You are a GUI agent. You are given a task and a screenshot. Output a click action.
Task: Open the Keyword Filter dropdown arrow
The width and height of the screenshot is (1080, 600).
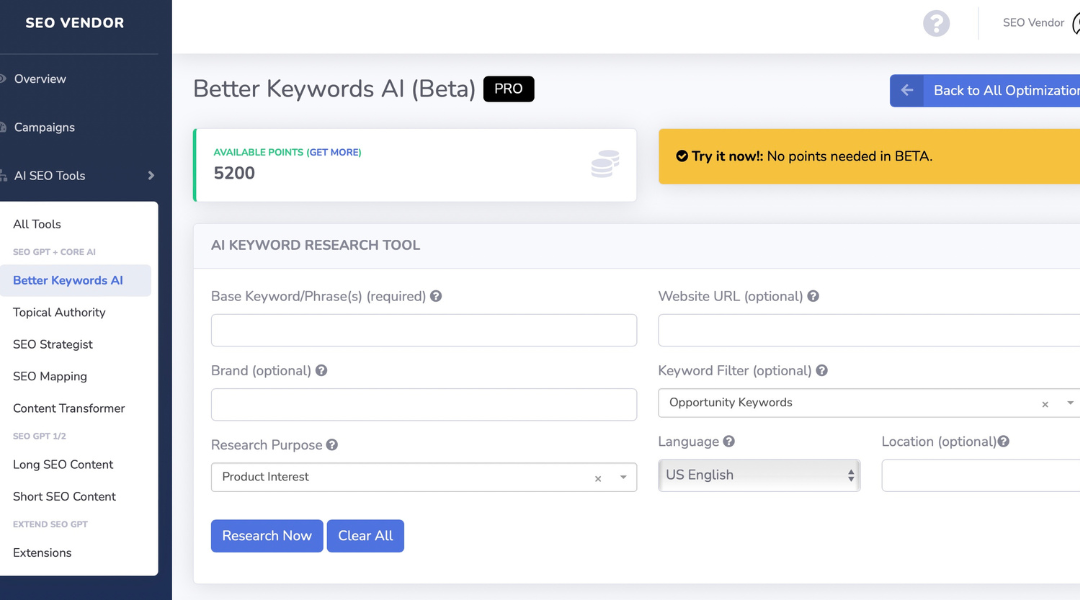(1070, 403)
